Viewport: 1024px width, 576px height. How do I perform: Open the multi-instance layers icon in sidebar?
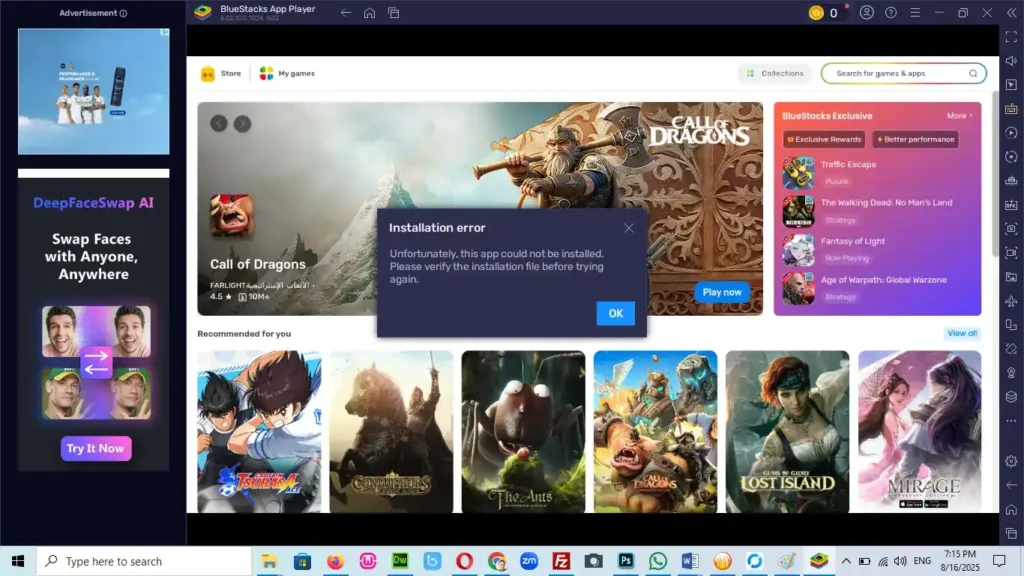(1011, 396)
